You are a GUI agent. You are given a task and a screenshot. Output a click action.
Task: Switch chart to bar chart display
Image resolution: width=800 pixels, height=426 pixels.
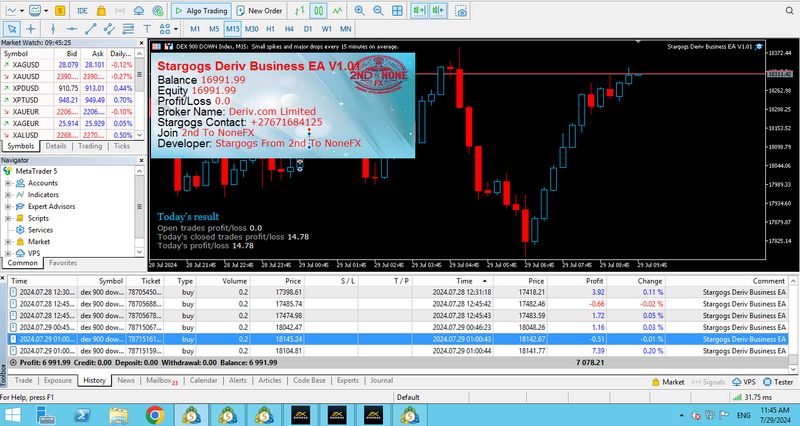(x=300, y=11)
